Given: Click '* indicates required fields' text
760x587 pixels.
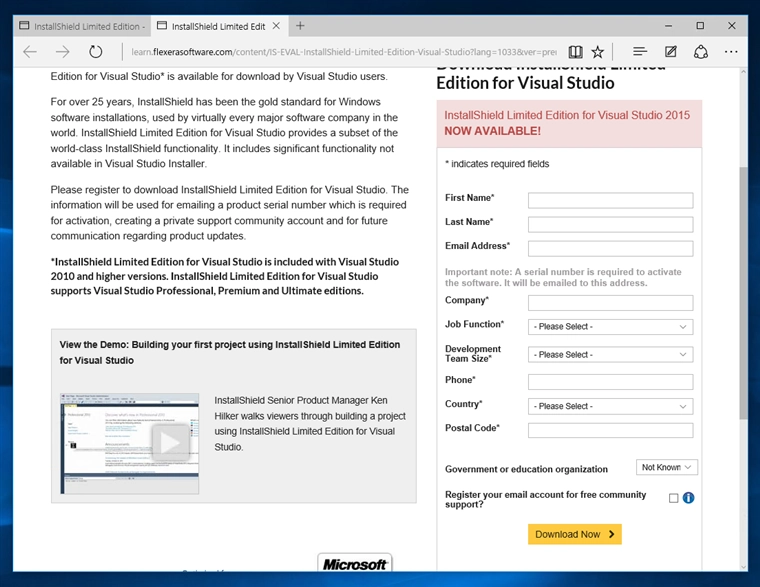Looking at the screenshot, I should click(497, 164).
